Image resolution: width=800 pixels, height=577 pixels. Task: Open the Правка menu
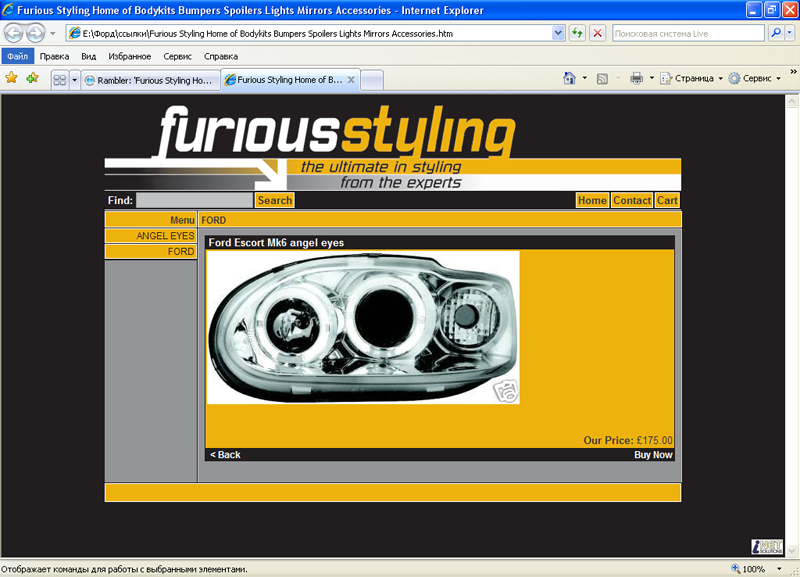(54, 56)
